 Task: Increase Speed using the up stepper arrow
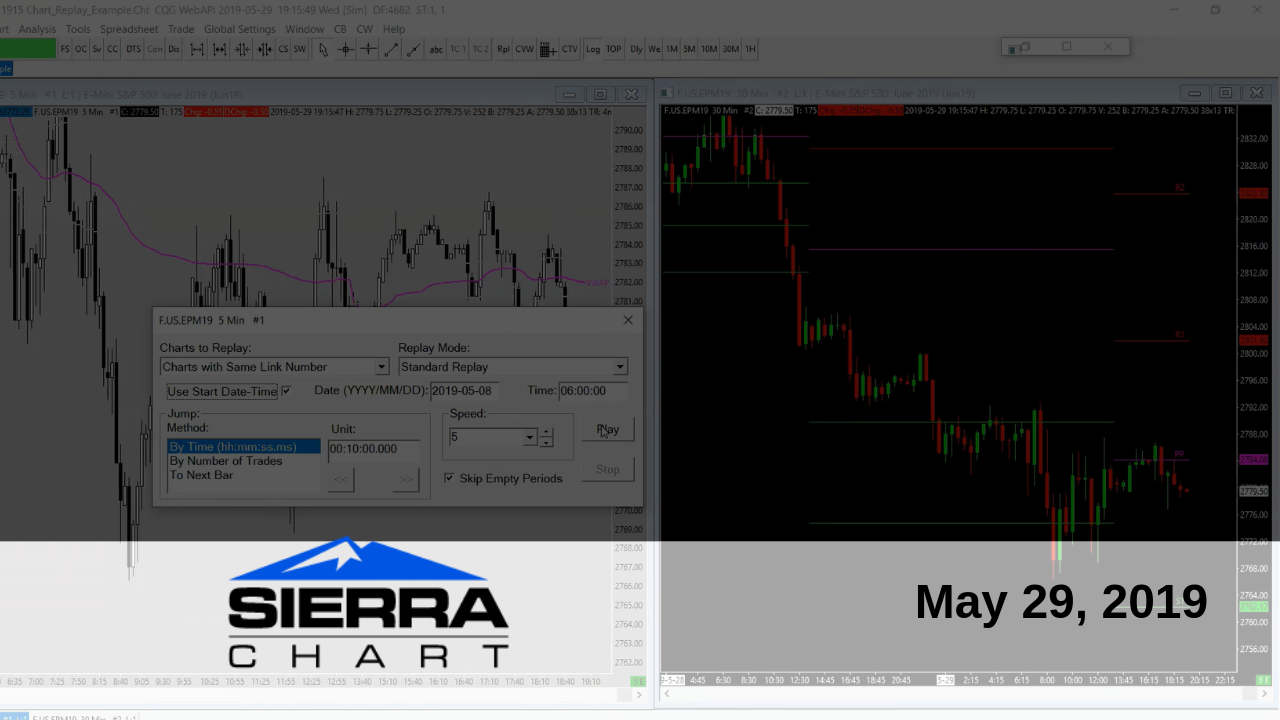[544, 433]
